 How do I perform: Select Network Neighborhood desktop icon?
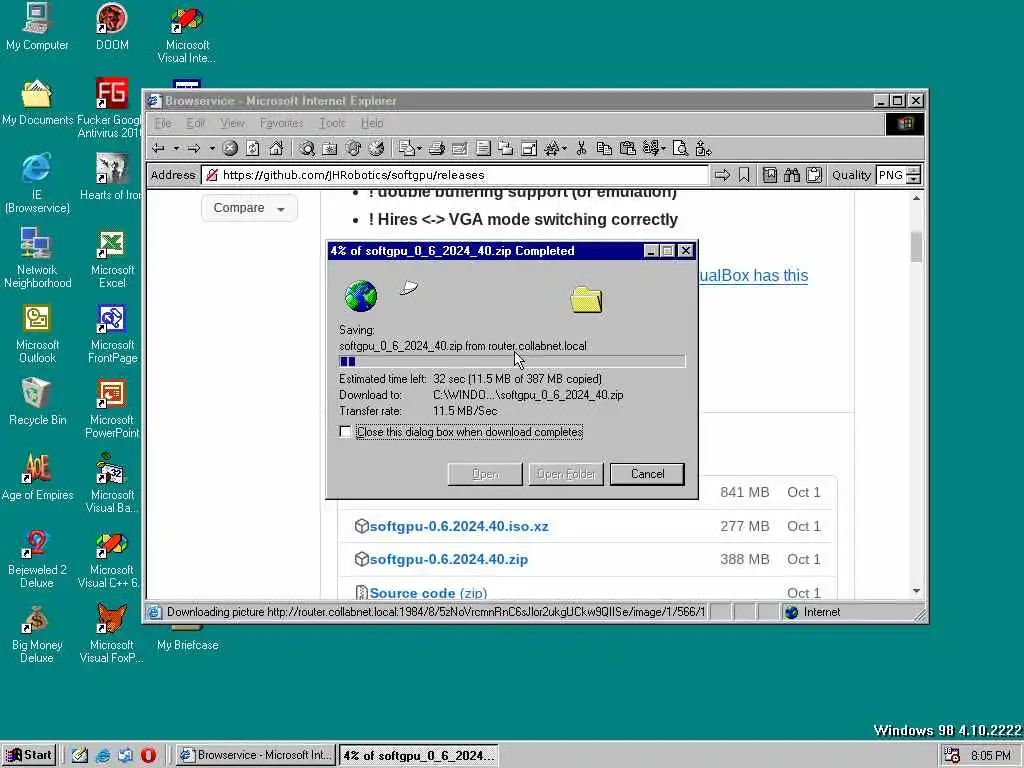point(37,259)
